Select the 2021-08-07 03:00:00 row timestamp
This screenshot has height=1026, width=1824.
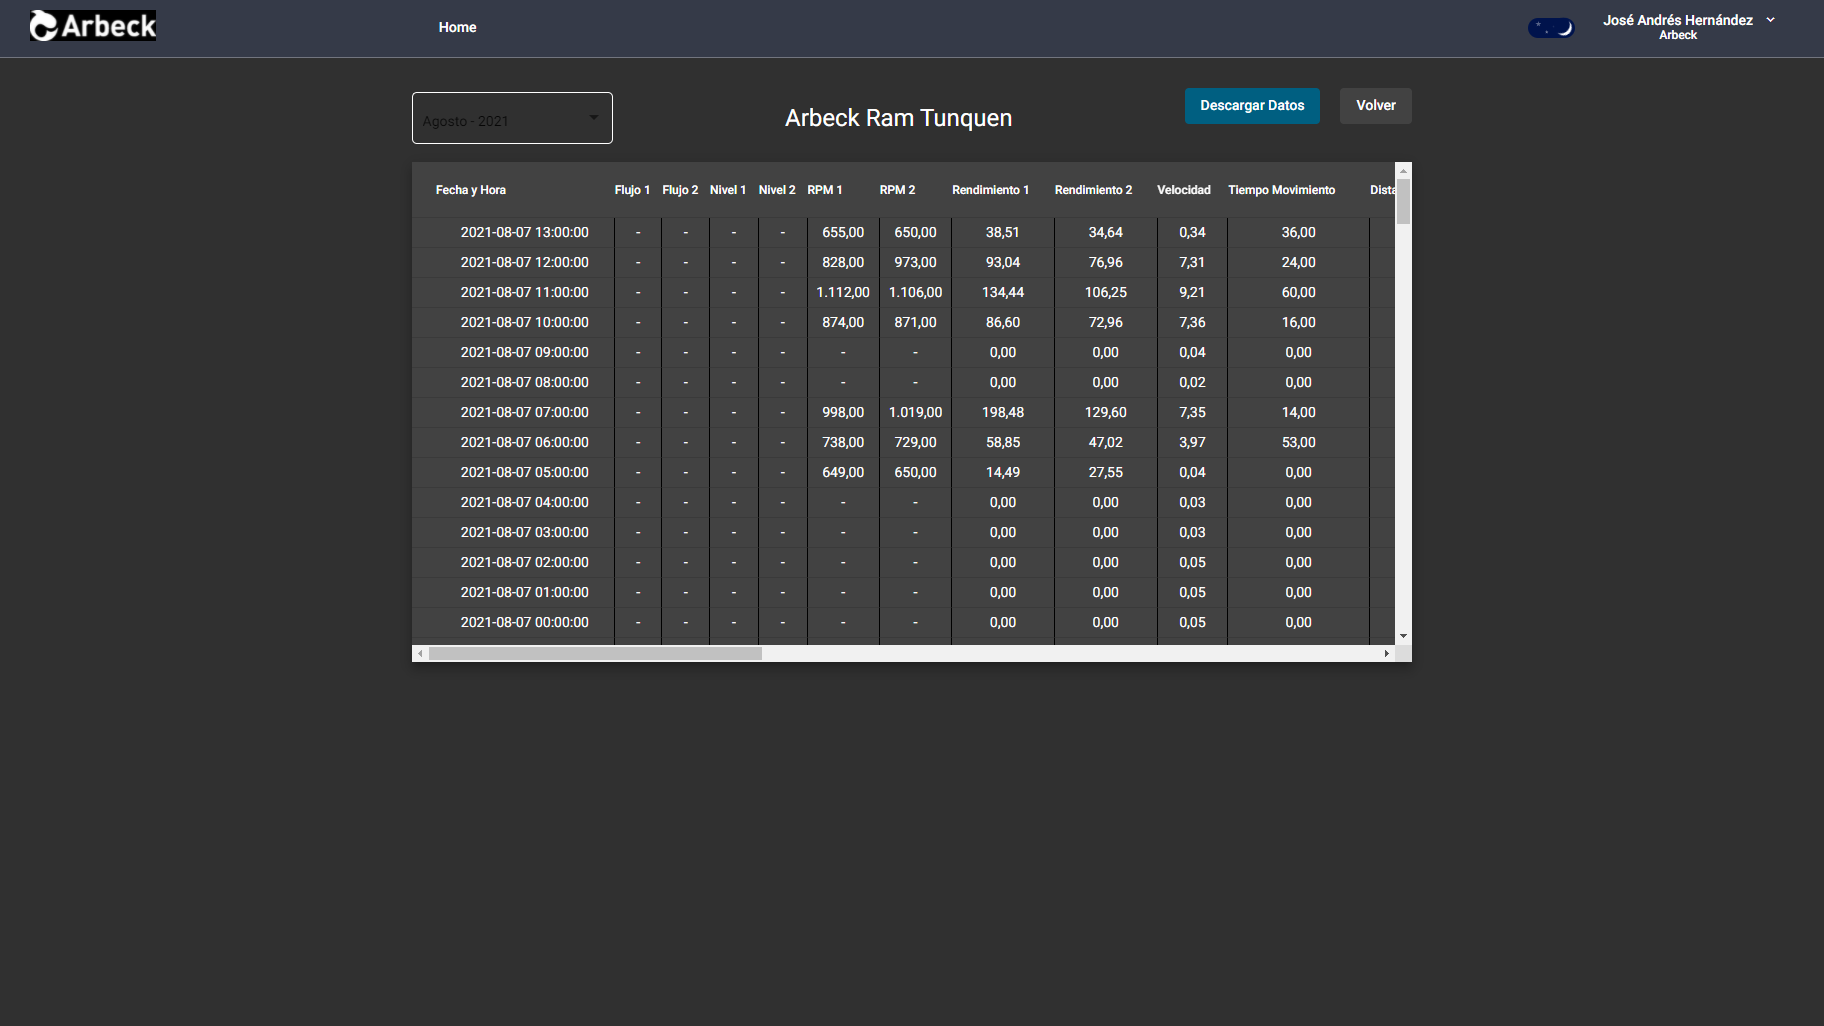(x=524, y=532)
